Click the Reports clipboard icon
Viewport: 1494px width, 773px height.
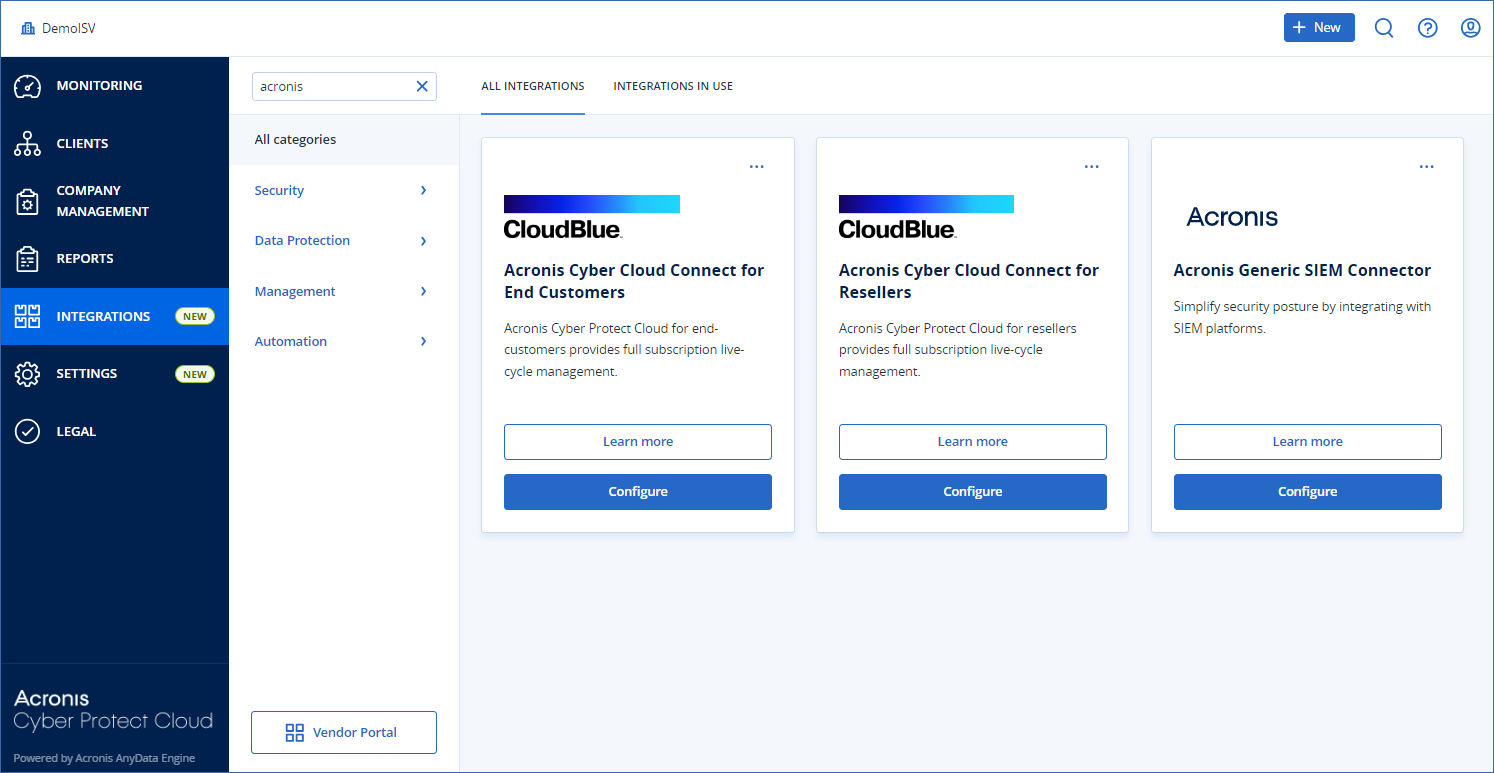[x=27, y=259]
